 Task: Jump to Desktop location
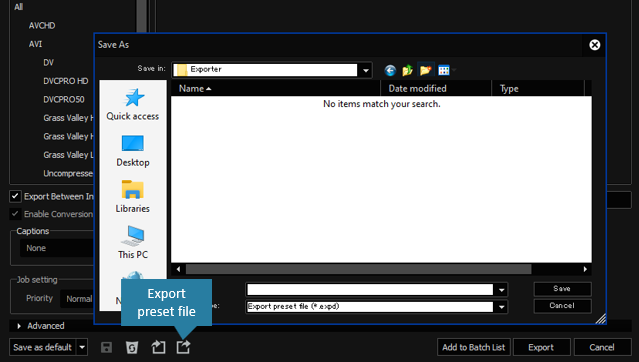133,151
